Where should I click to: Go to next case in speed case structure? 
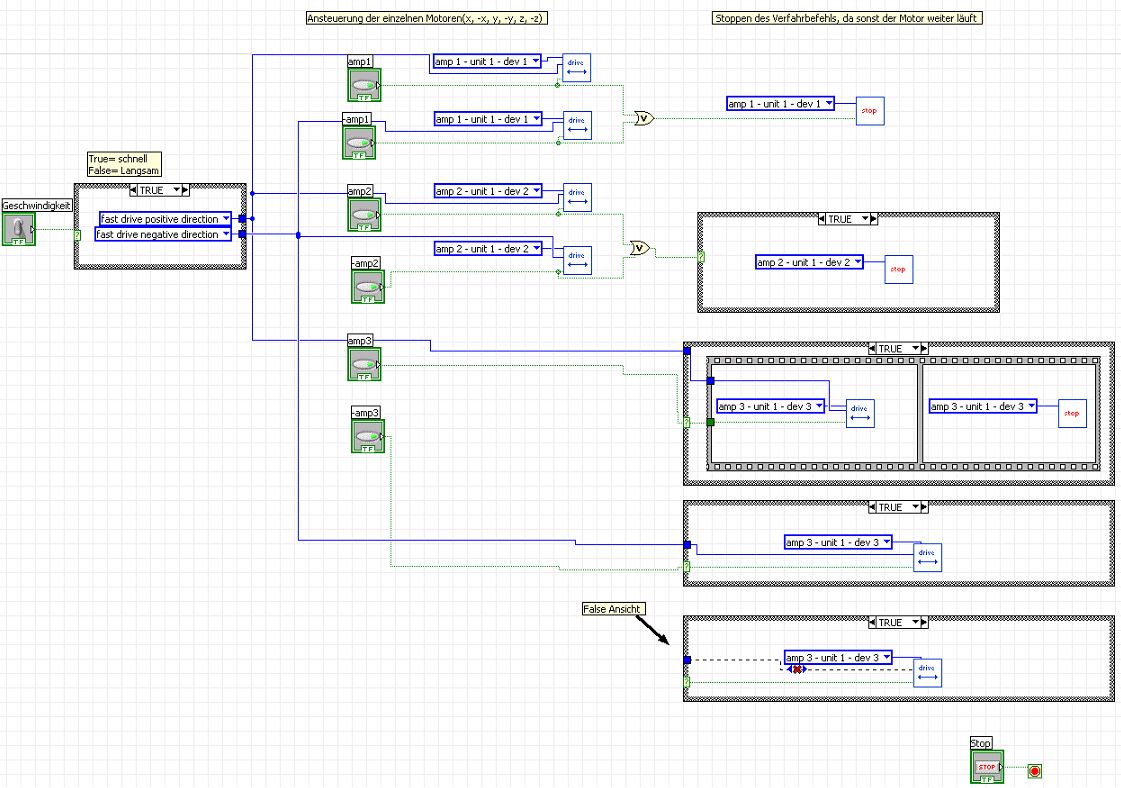pos(185,190)
